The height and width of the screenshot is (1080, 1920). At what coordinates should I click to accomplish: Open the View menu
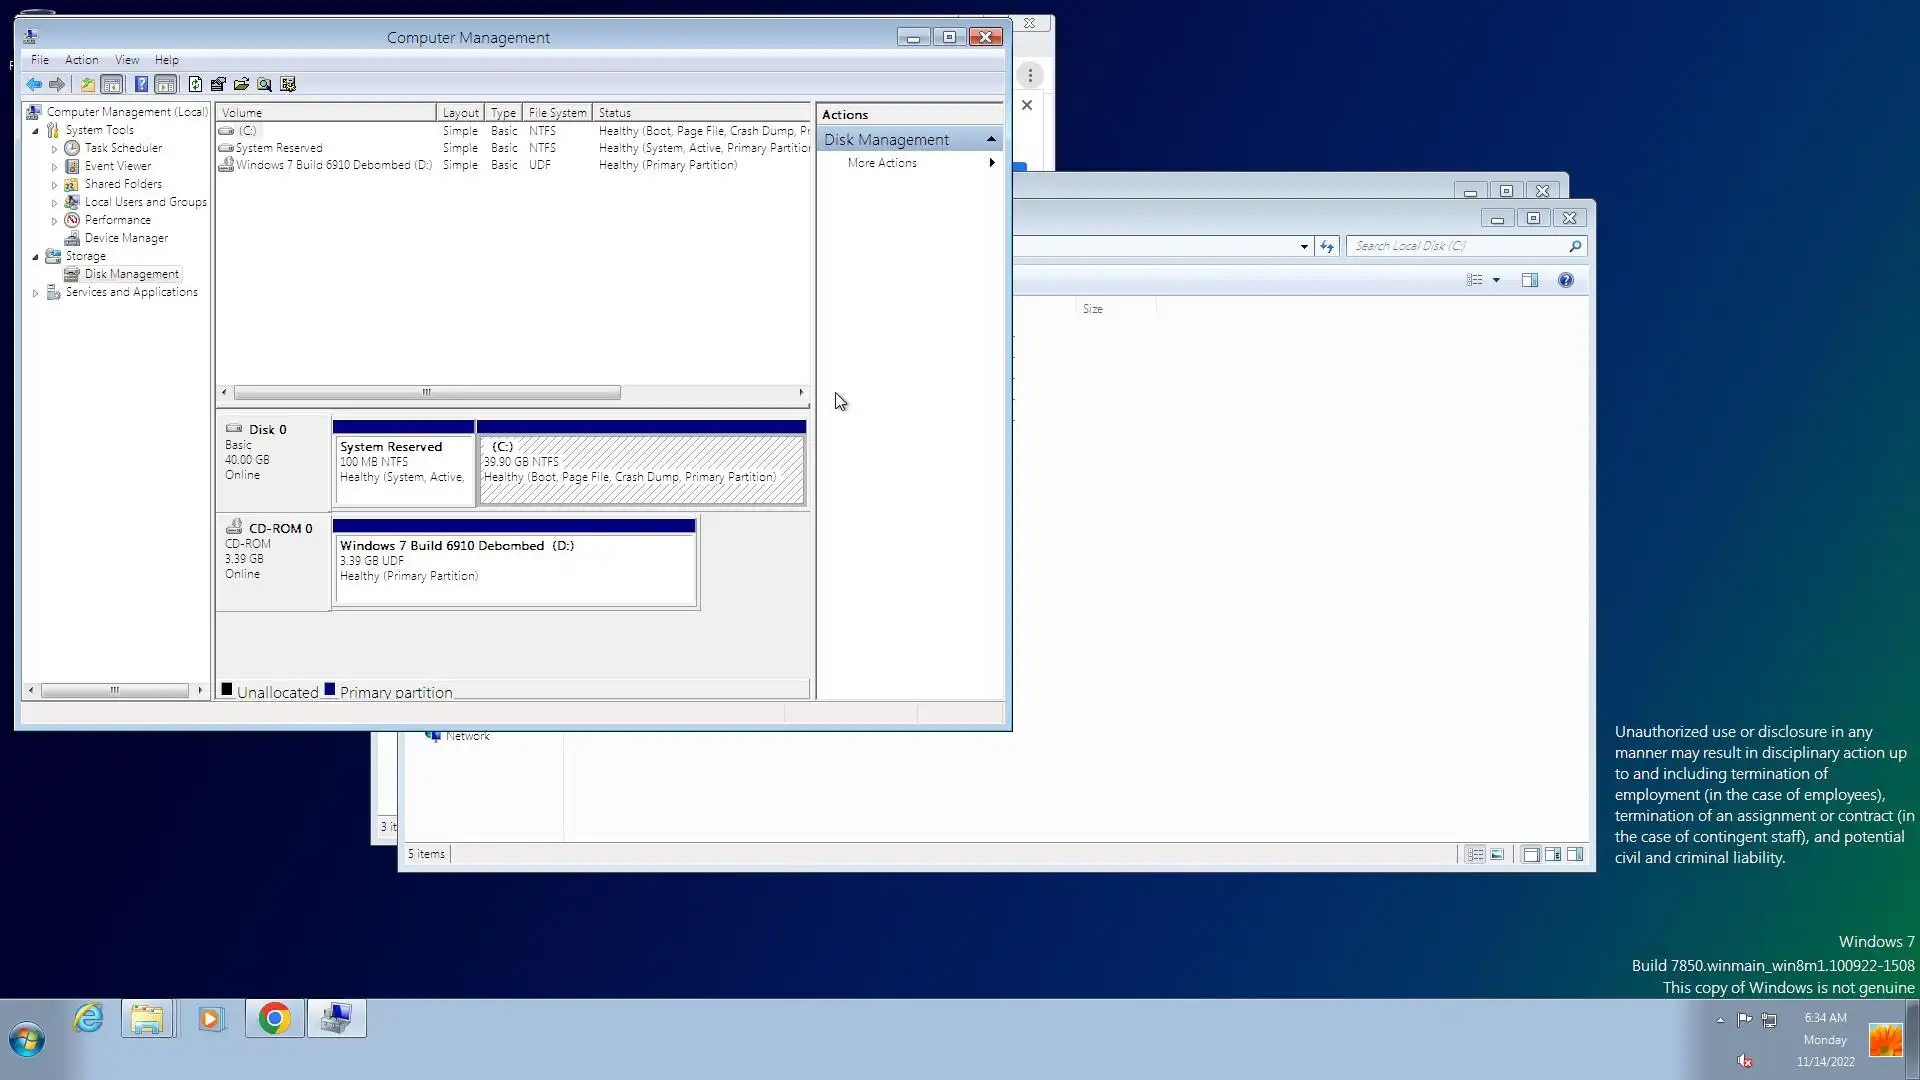[x=126, y=60]
